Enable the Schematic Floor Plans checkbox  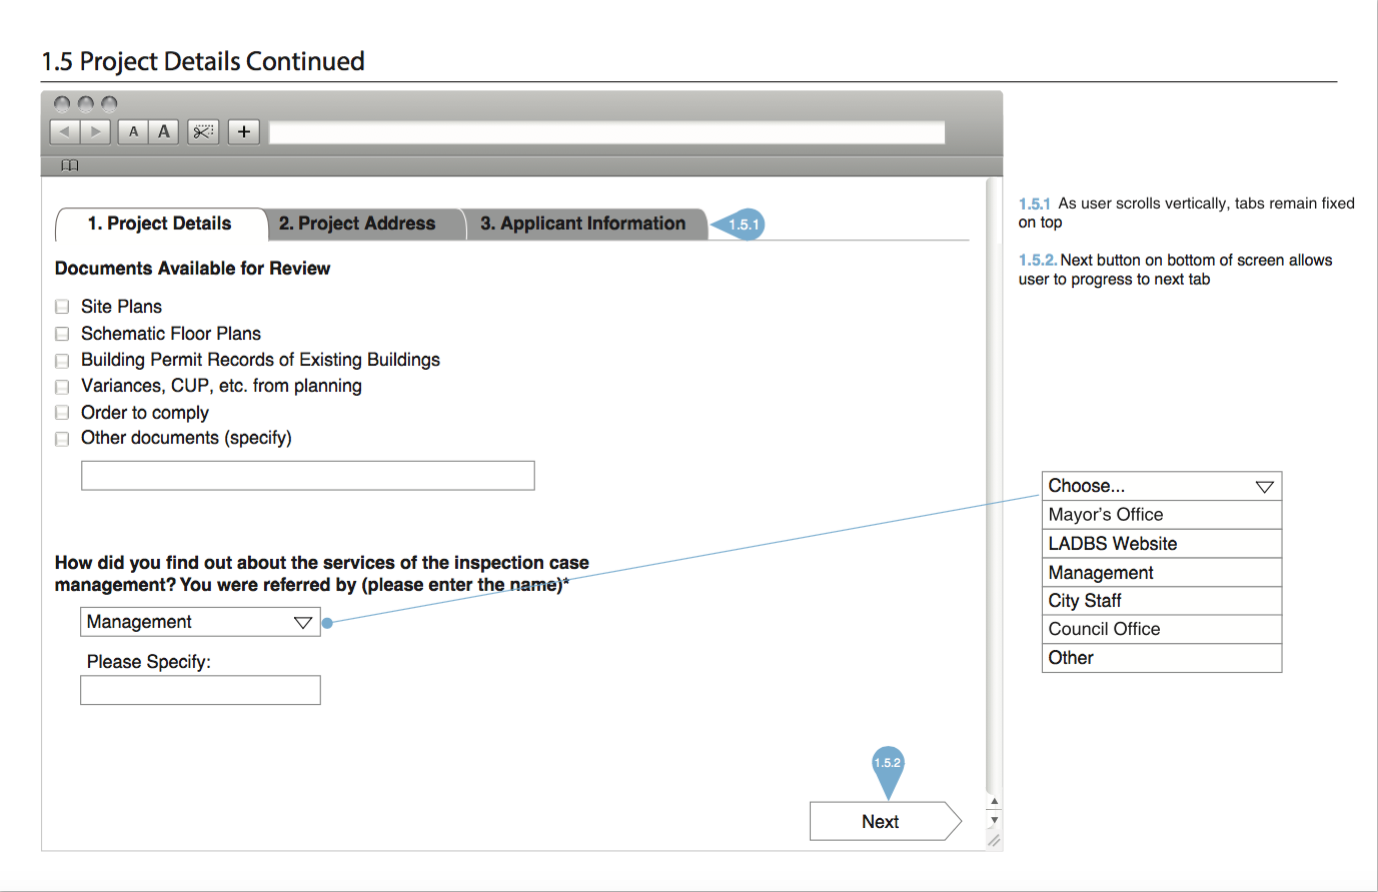click(62, 334)
